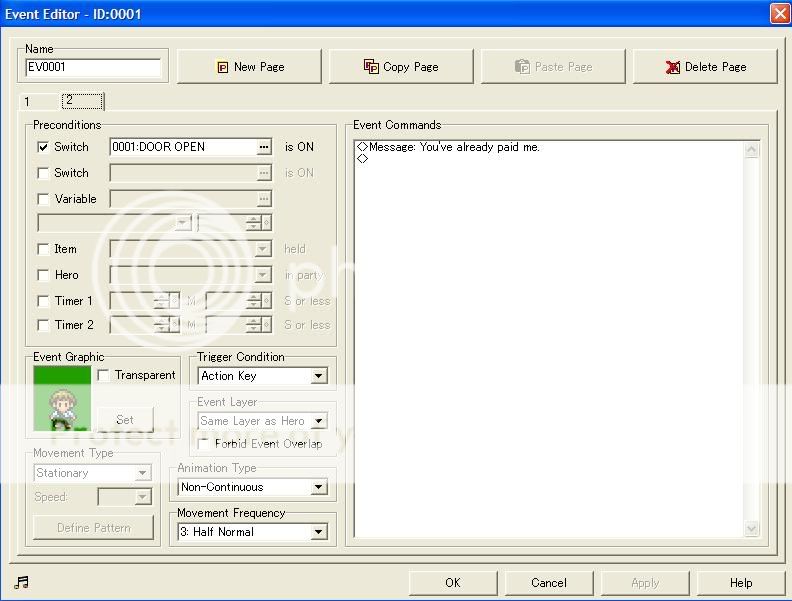
Task: Select event page tab 2
Action: (x=80, y=101)
